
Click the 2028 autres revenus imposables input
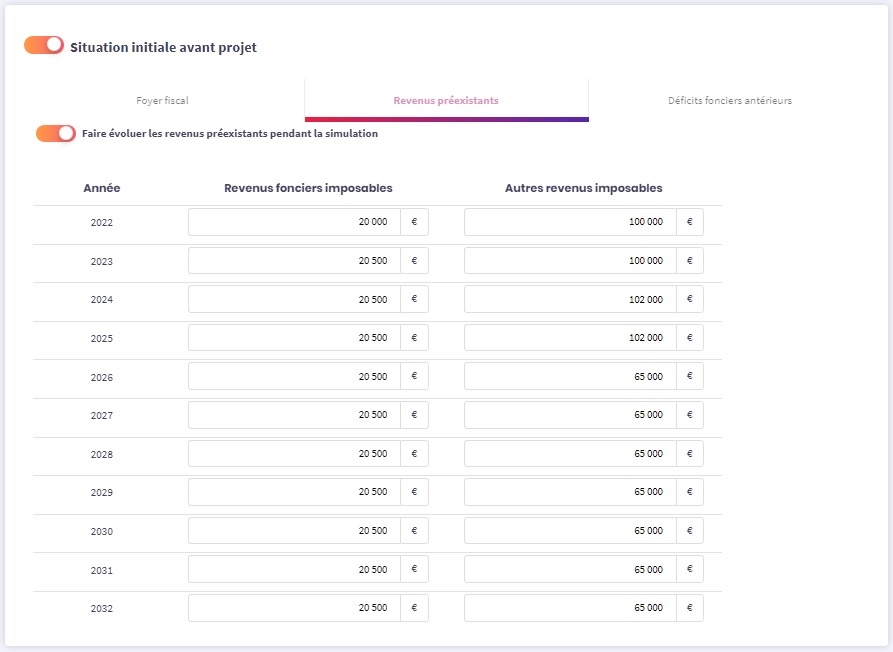pyautogui.click(x=570, y=454)
